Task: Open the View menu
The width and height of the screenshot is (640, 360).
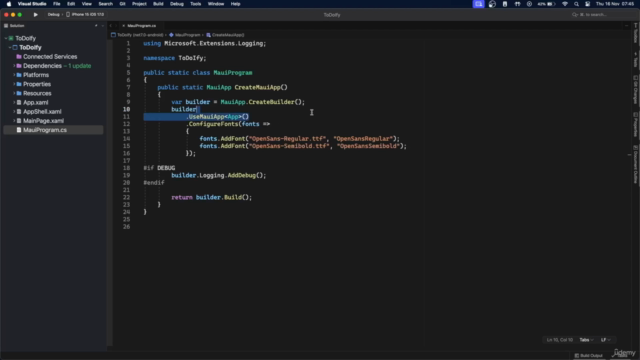Action: click(x=87, y=4)
